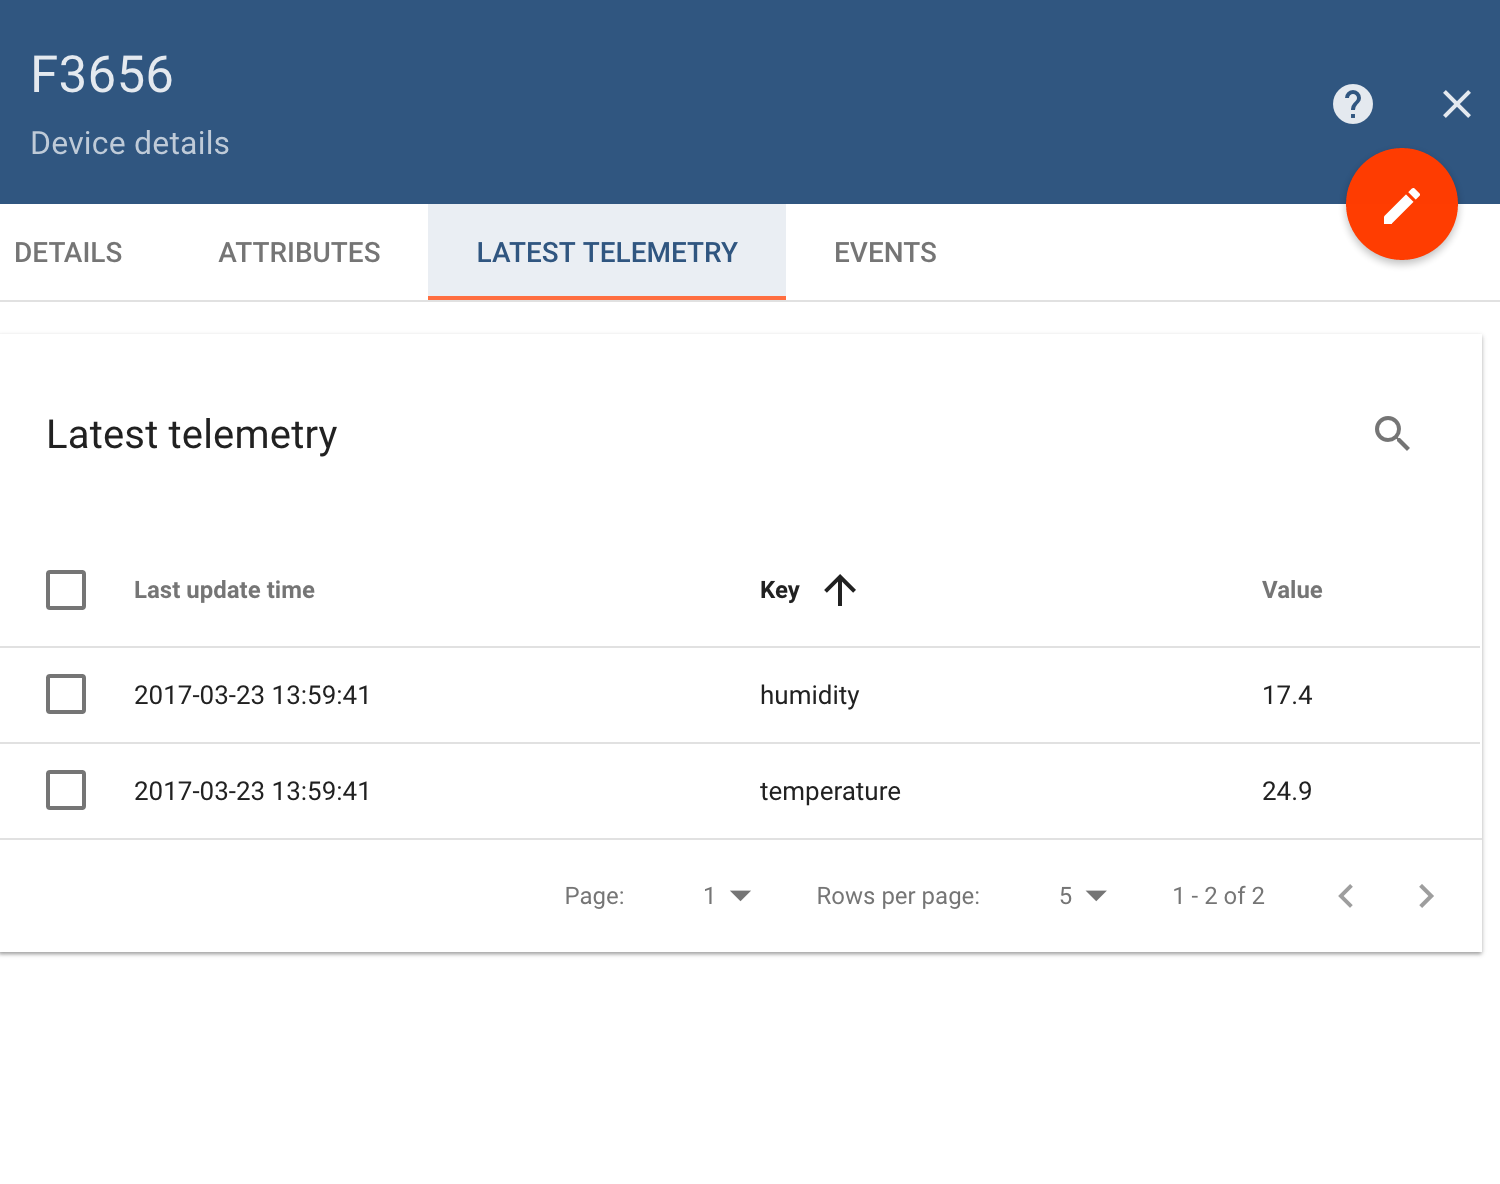Close the device details panel
Screen dimensions: 1500x1184
point(1456,104)
